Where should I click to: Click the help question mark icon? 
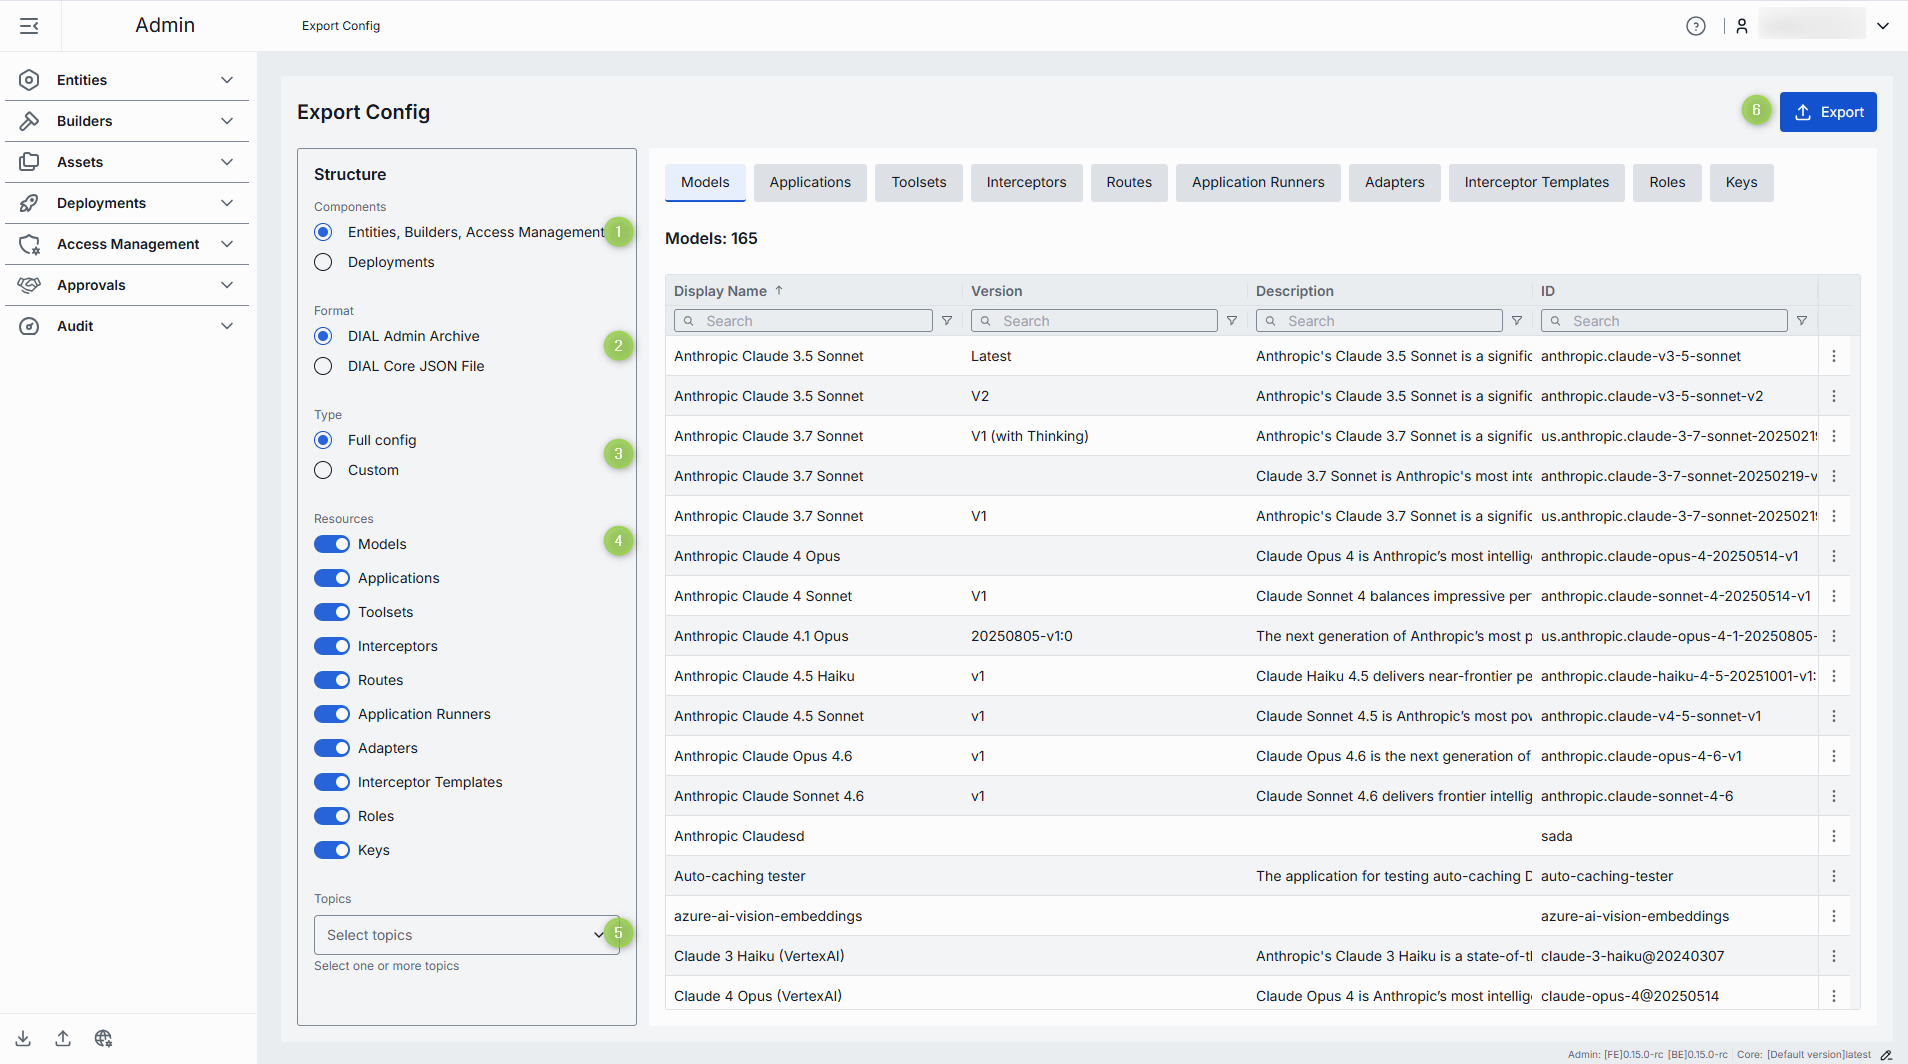point(1695,26)
